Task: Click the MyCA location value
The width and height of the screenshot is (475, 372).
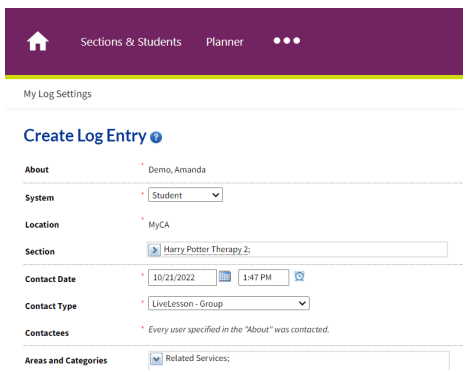Action: pos(159,225)
